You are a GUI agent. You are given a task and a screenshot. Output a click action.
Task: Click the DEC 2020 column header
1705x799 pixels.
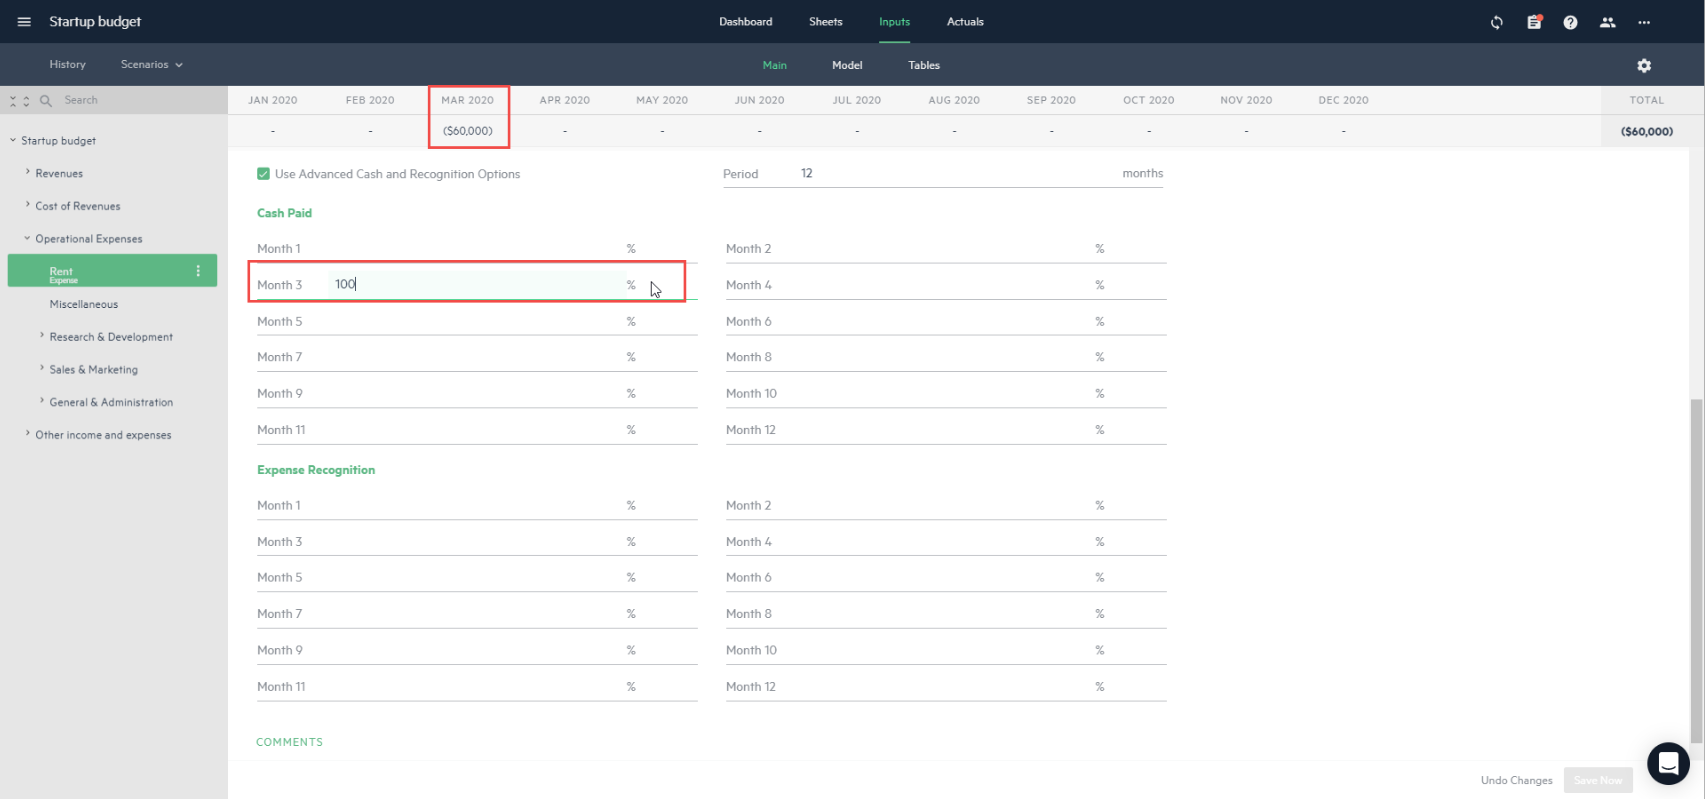point(1343,100)
